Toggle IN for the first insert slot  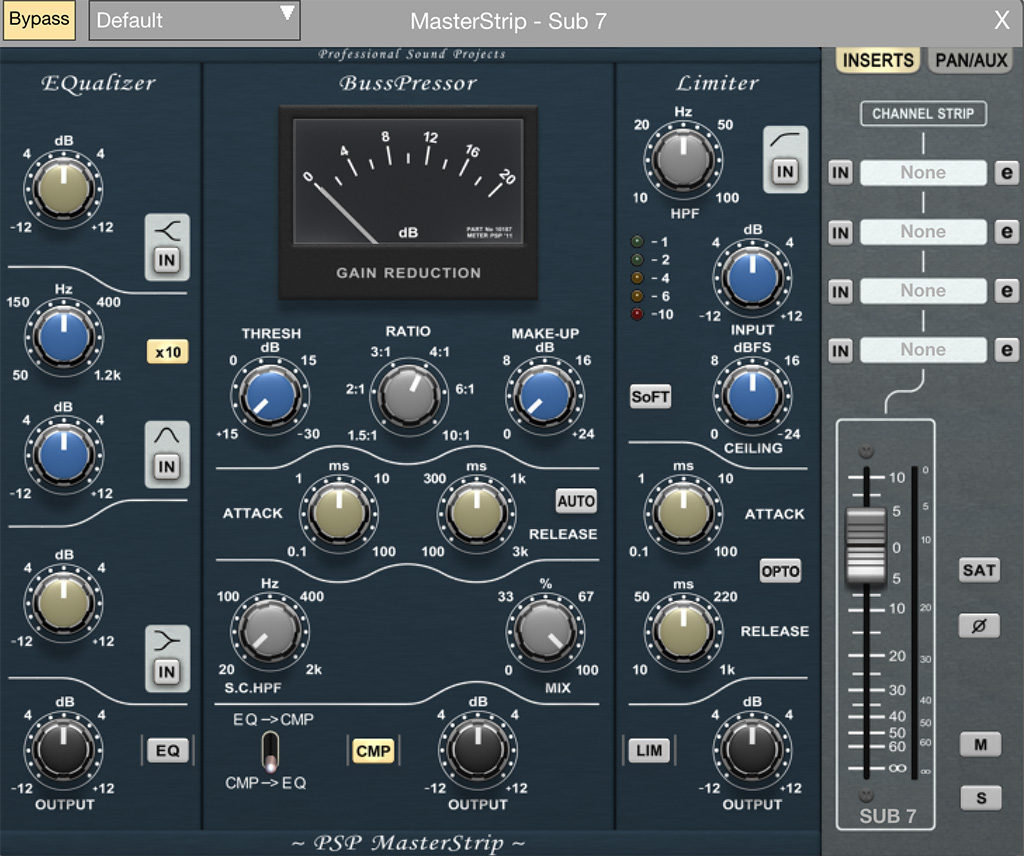[840, 173]
